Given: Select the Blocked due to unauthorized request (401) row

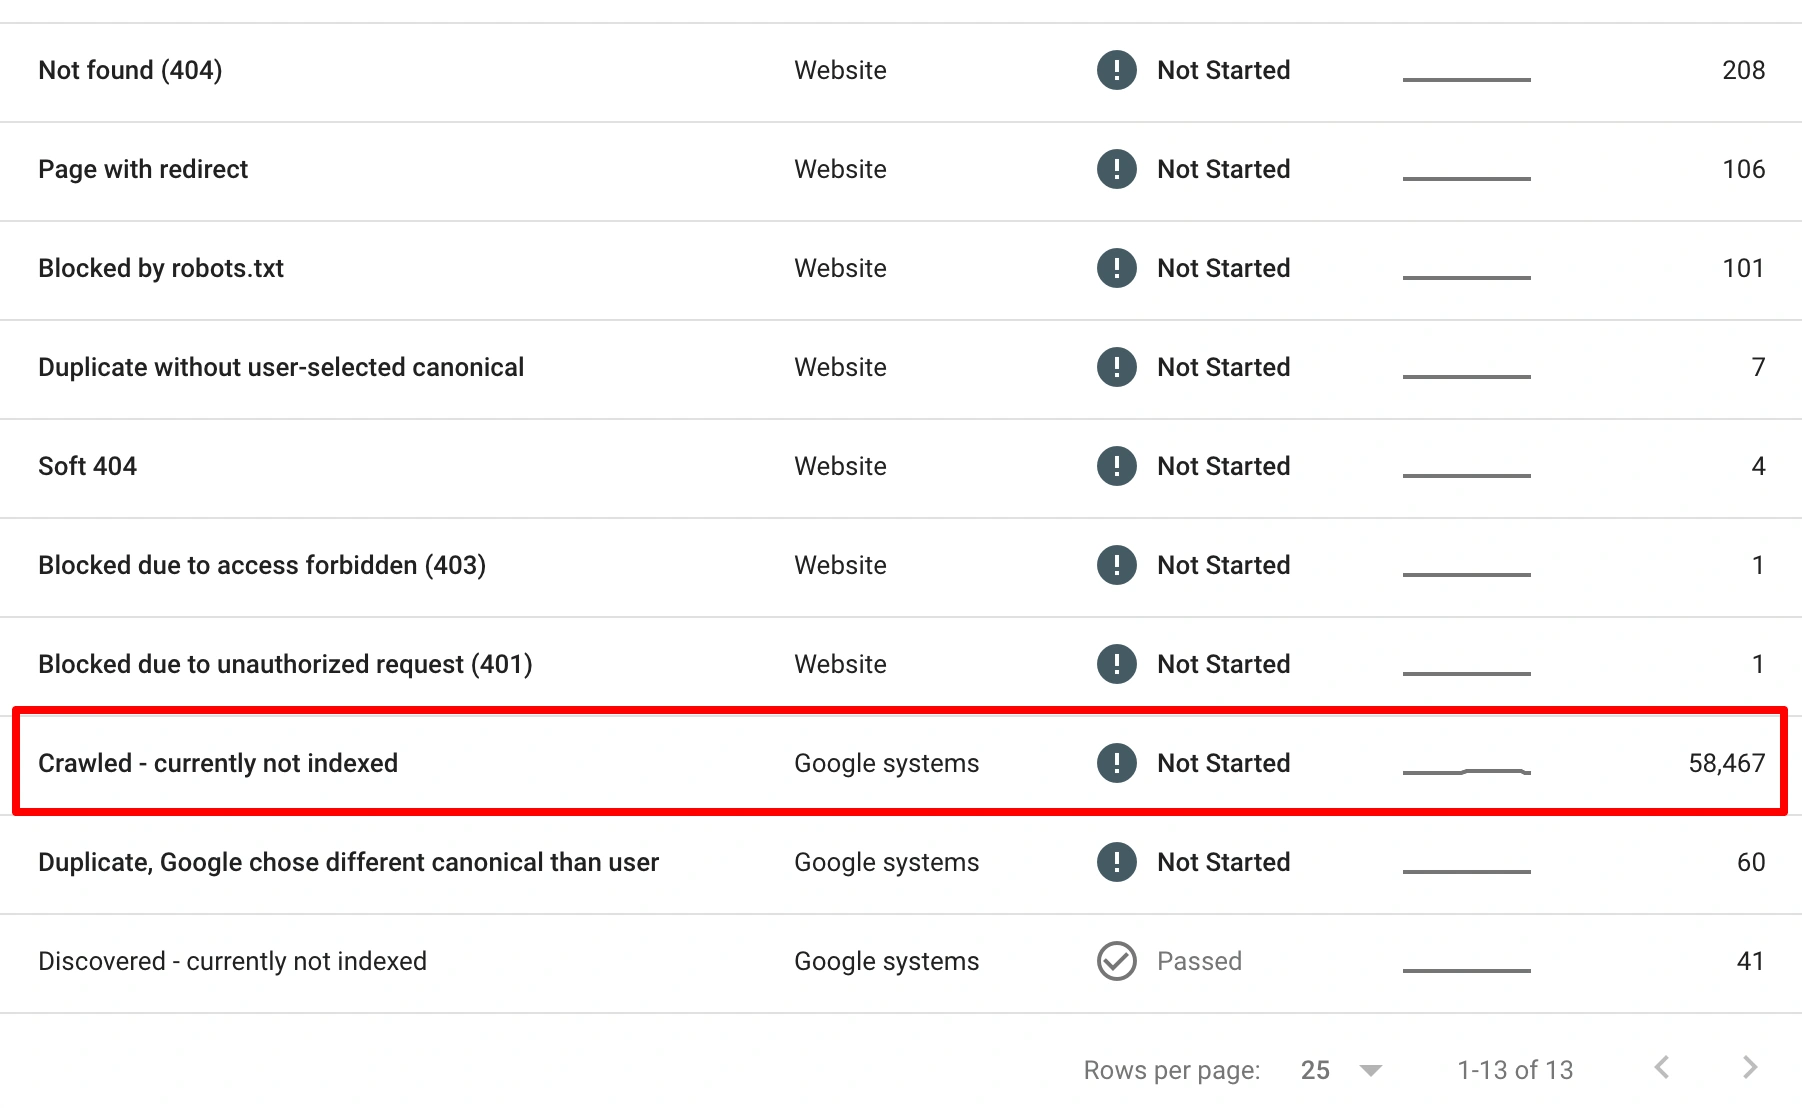Looking at the screenshot, I should point(285,664).
